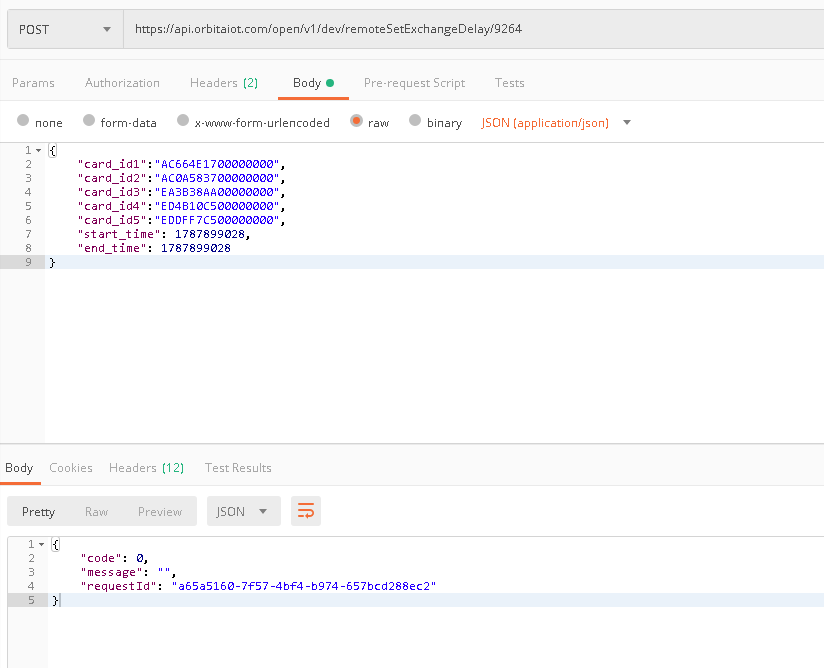Click the card_id3 value EA3B38AA00000000
The image size is (824, 668).
coord(217,192)
